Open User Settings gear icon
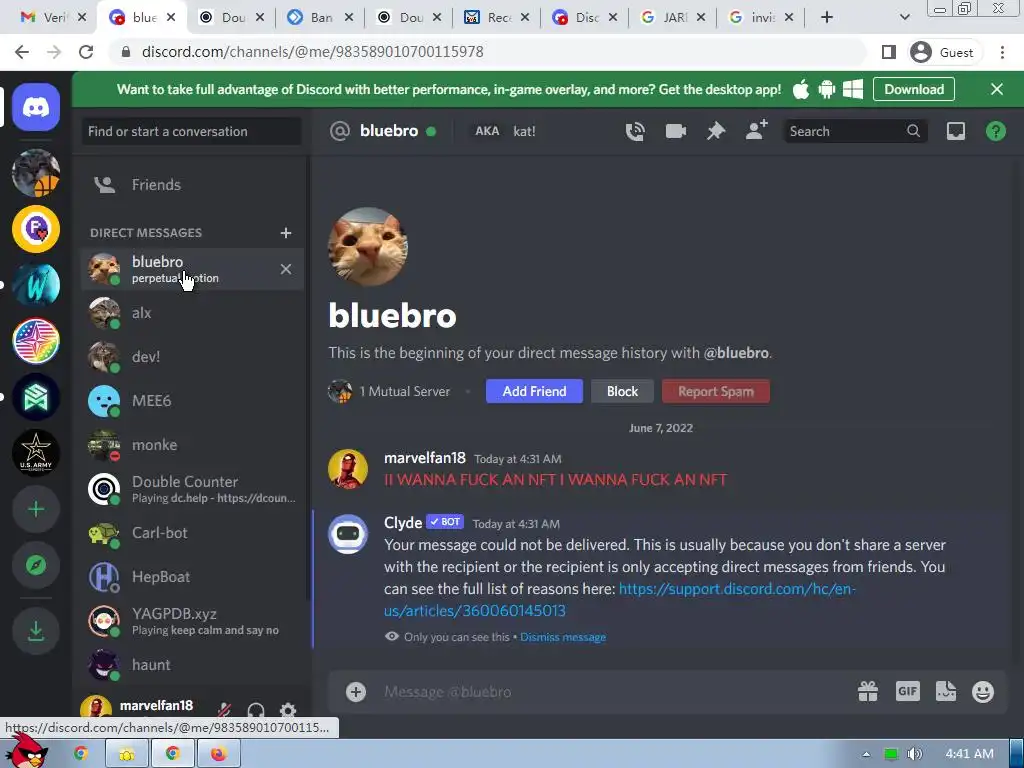Image resolution: width=1024 pixels, height=768 pixels. 288,711
